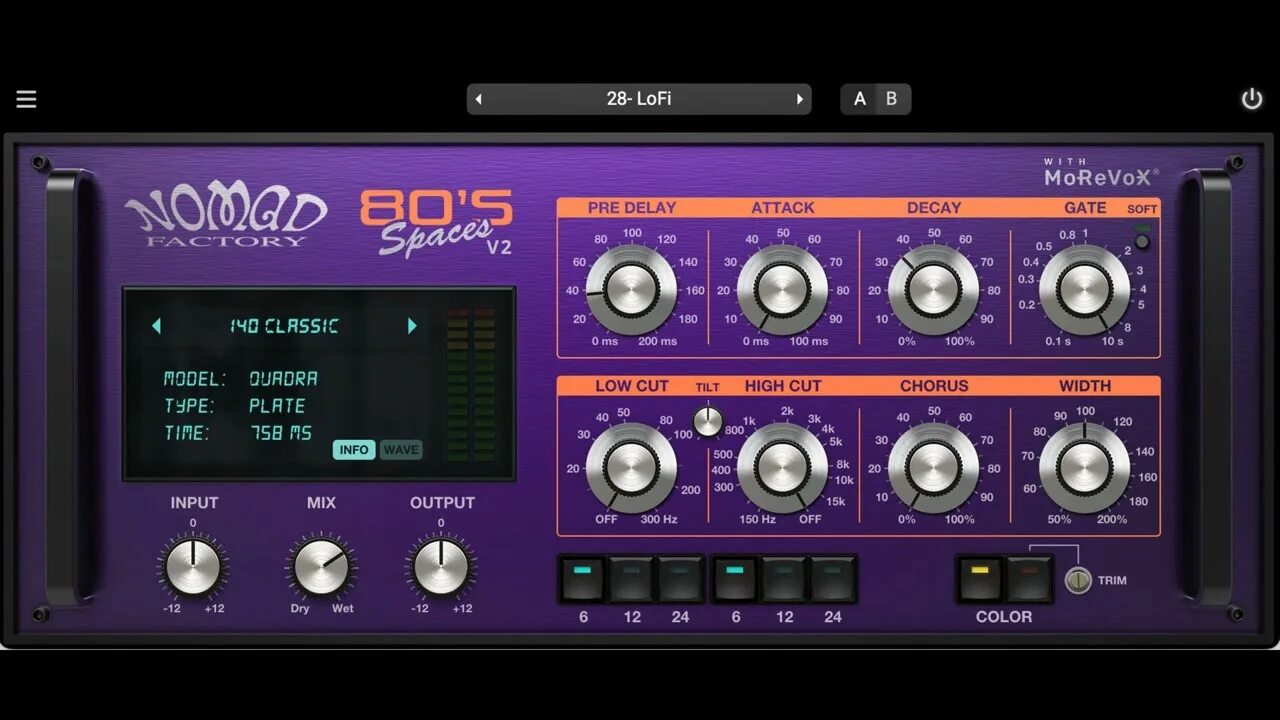Open the 28- LoFi preset selector
This screenshot has height=720, width=1280.
pos(639,99)
